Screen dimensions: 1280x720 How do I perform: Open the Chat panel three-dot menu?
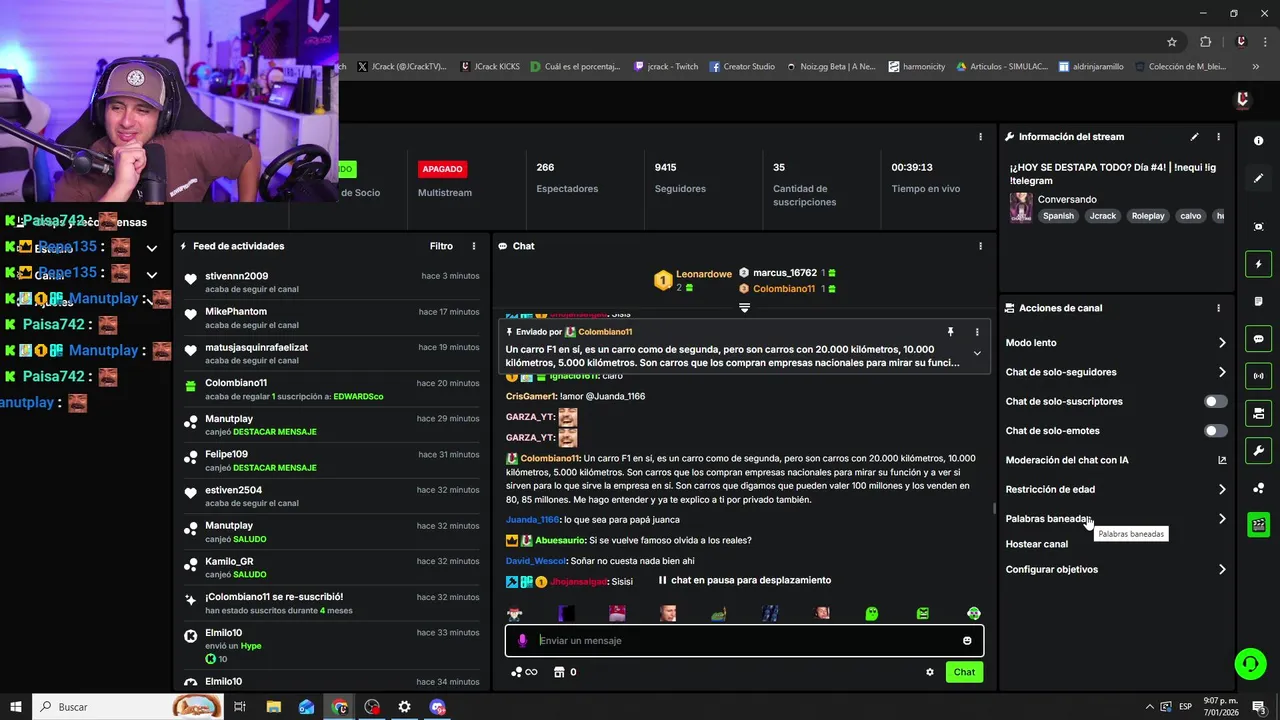tap(980, 246)
